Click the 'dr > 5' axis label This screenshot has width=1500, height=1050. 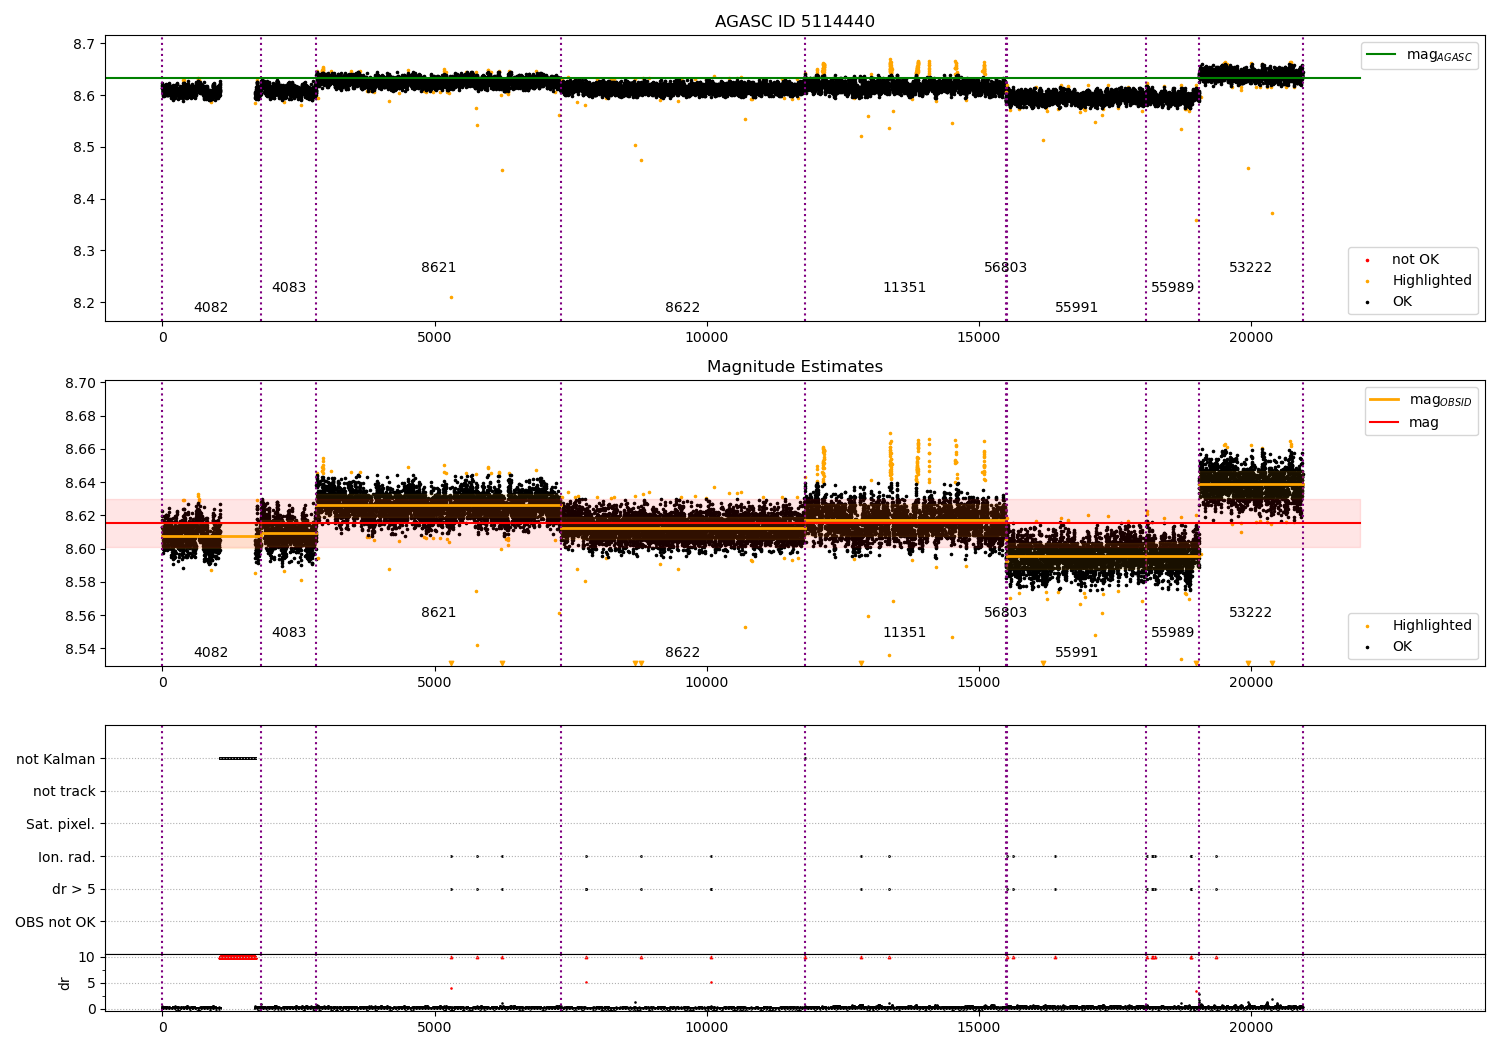[x=74, y=890]
